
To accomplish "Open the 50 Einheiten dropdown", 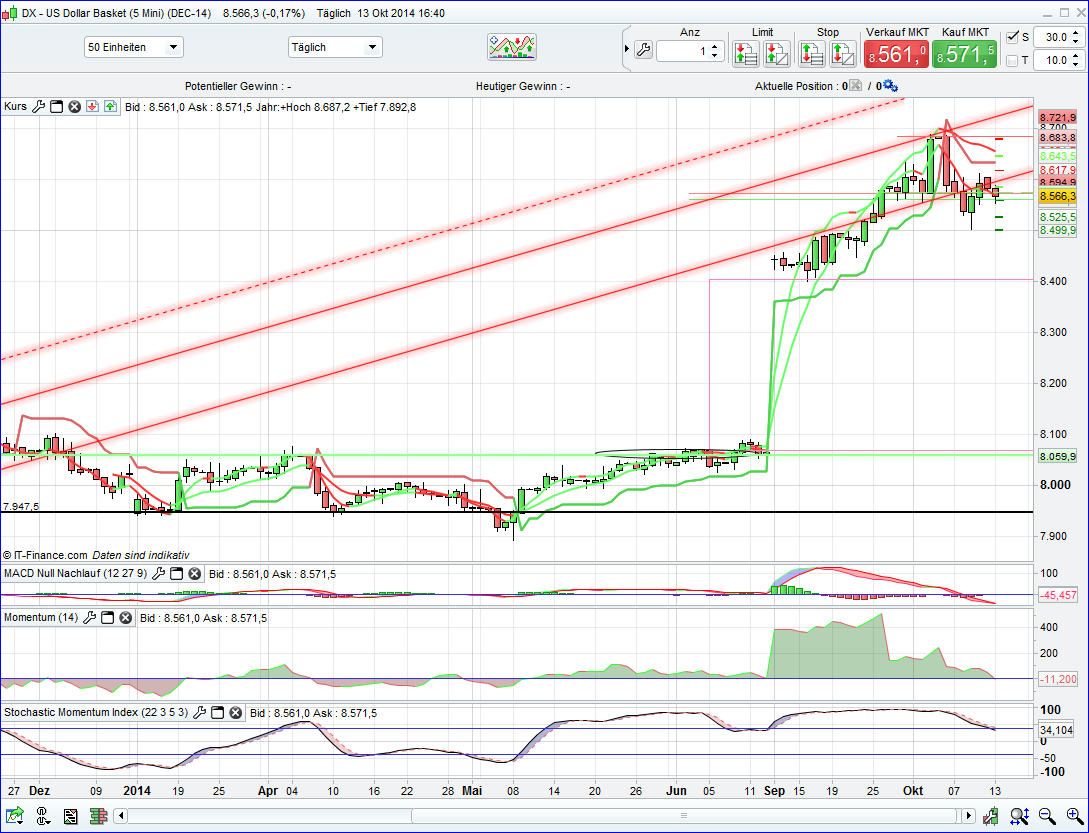I will point(133,46).
